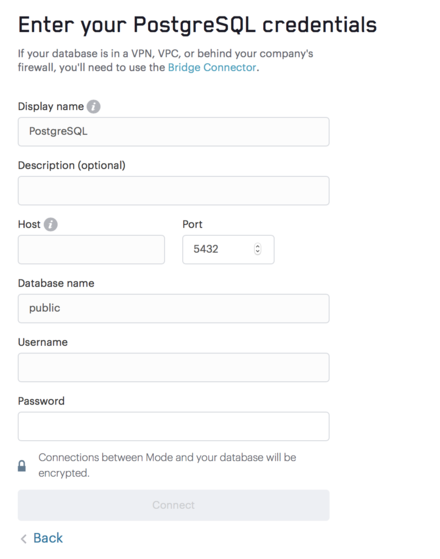Go back using the Back link
The height and width of the screenshot is (559, 440).
coord(48,538)
